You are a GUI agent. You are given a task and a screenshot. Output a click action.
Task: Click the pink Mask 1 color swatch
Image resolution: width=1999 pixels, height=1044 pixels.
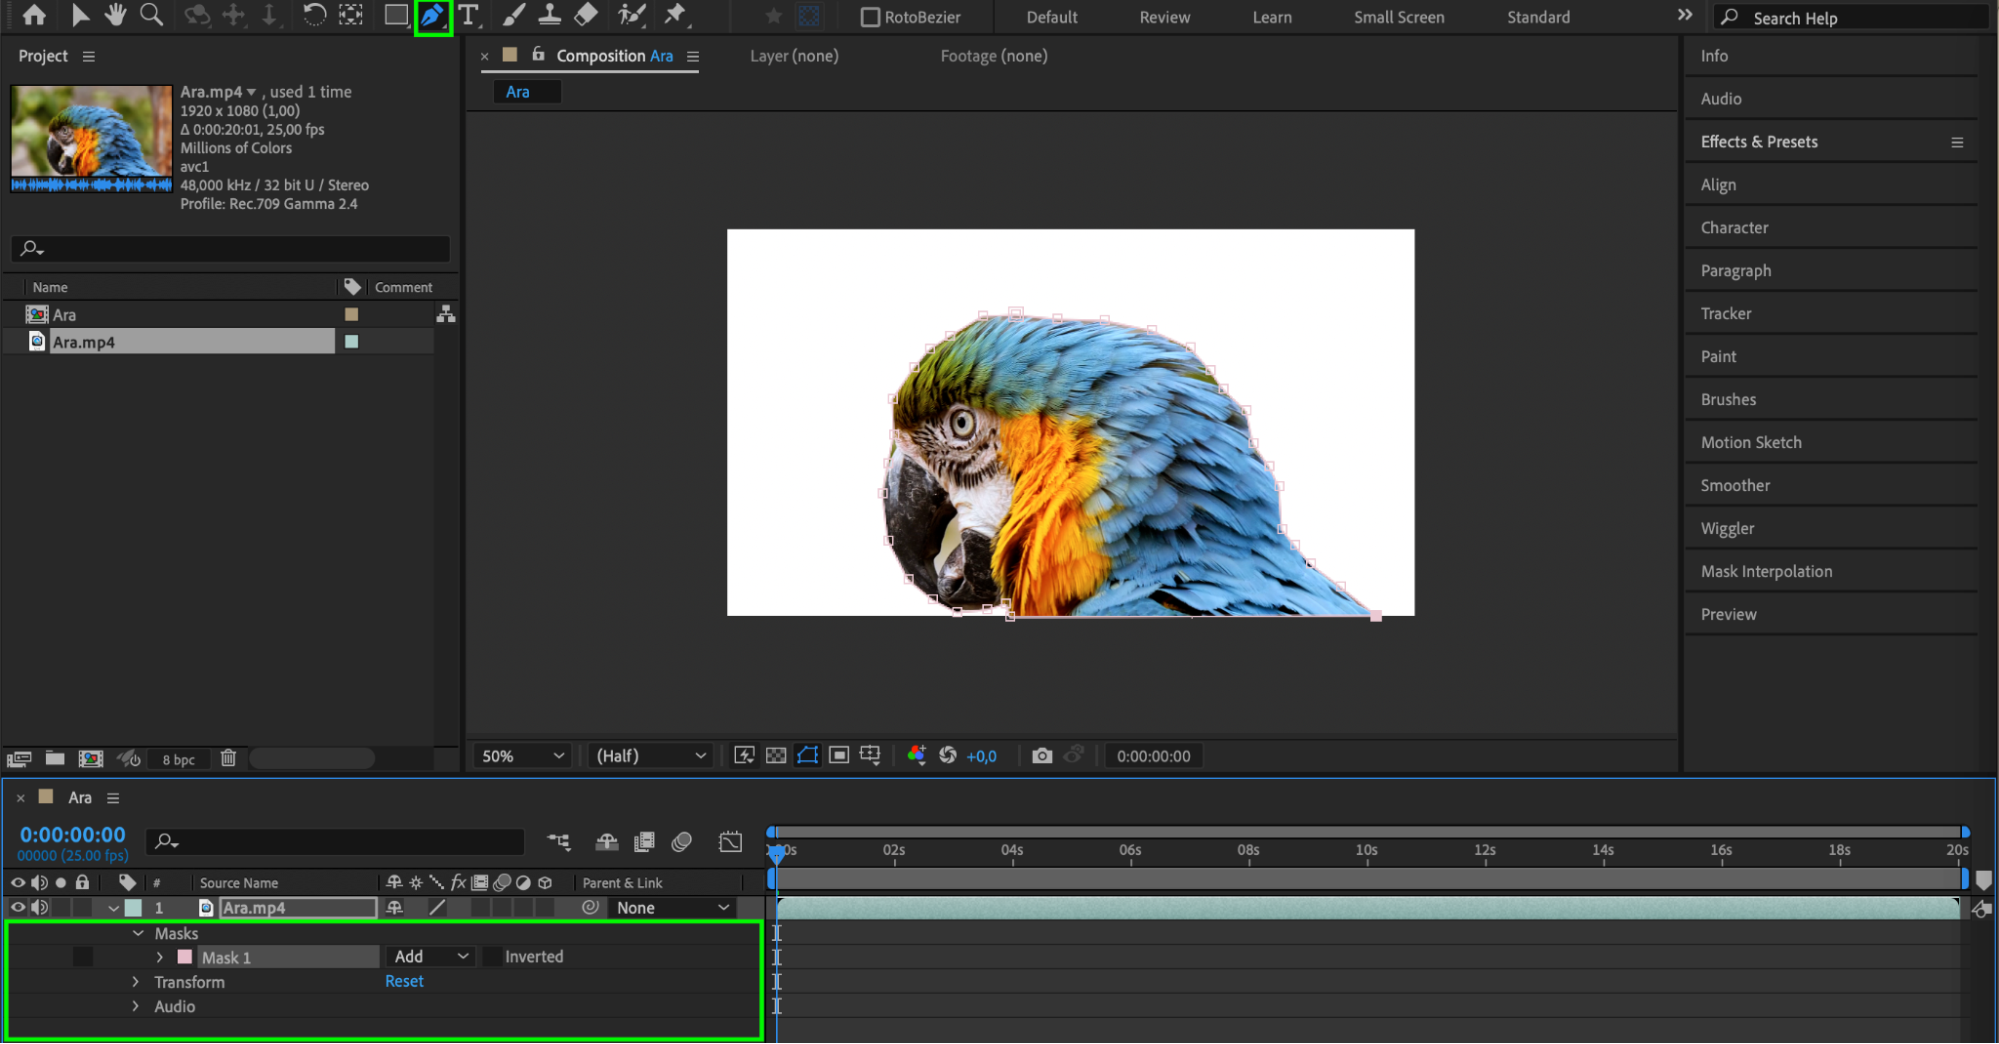(x=185, y=957)
